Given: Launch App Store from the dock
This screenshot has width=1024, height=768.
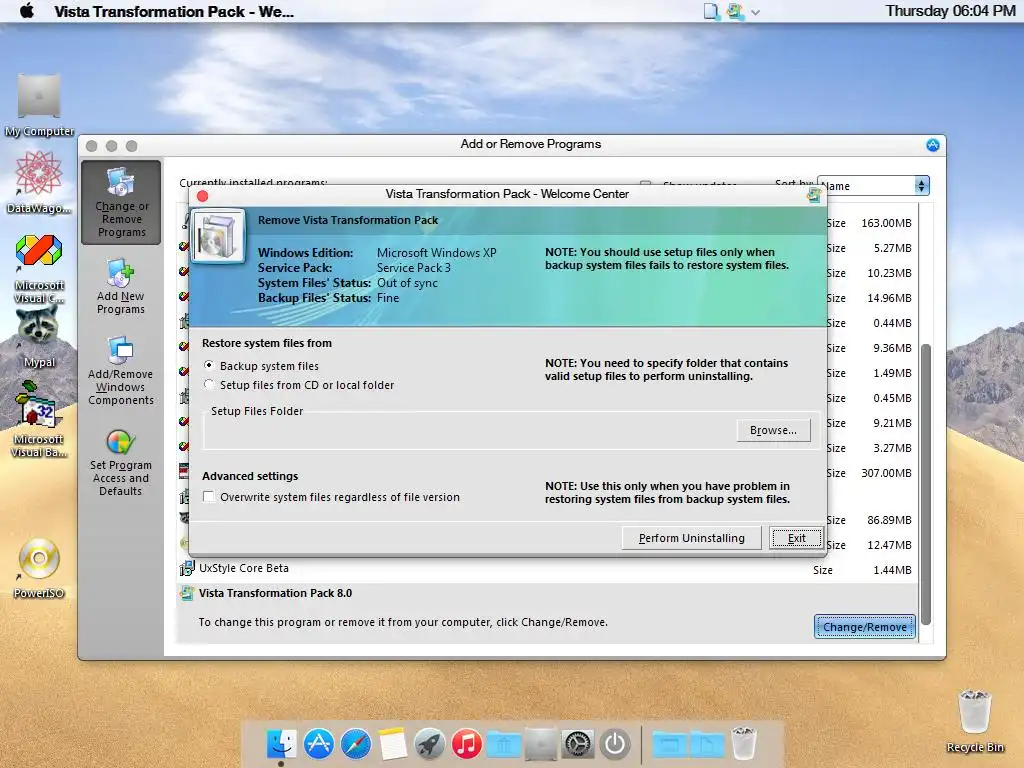Looking at the screenshot, I should tap(319, 744).
